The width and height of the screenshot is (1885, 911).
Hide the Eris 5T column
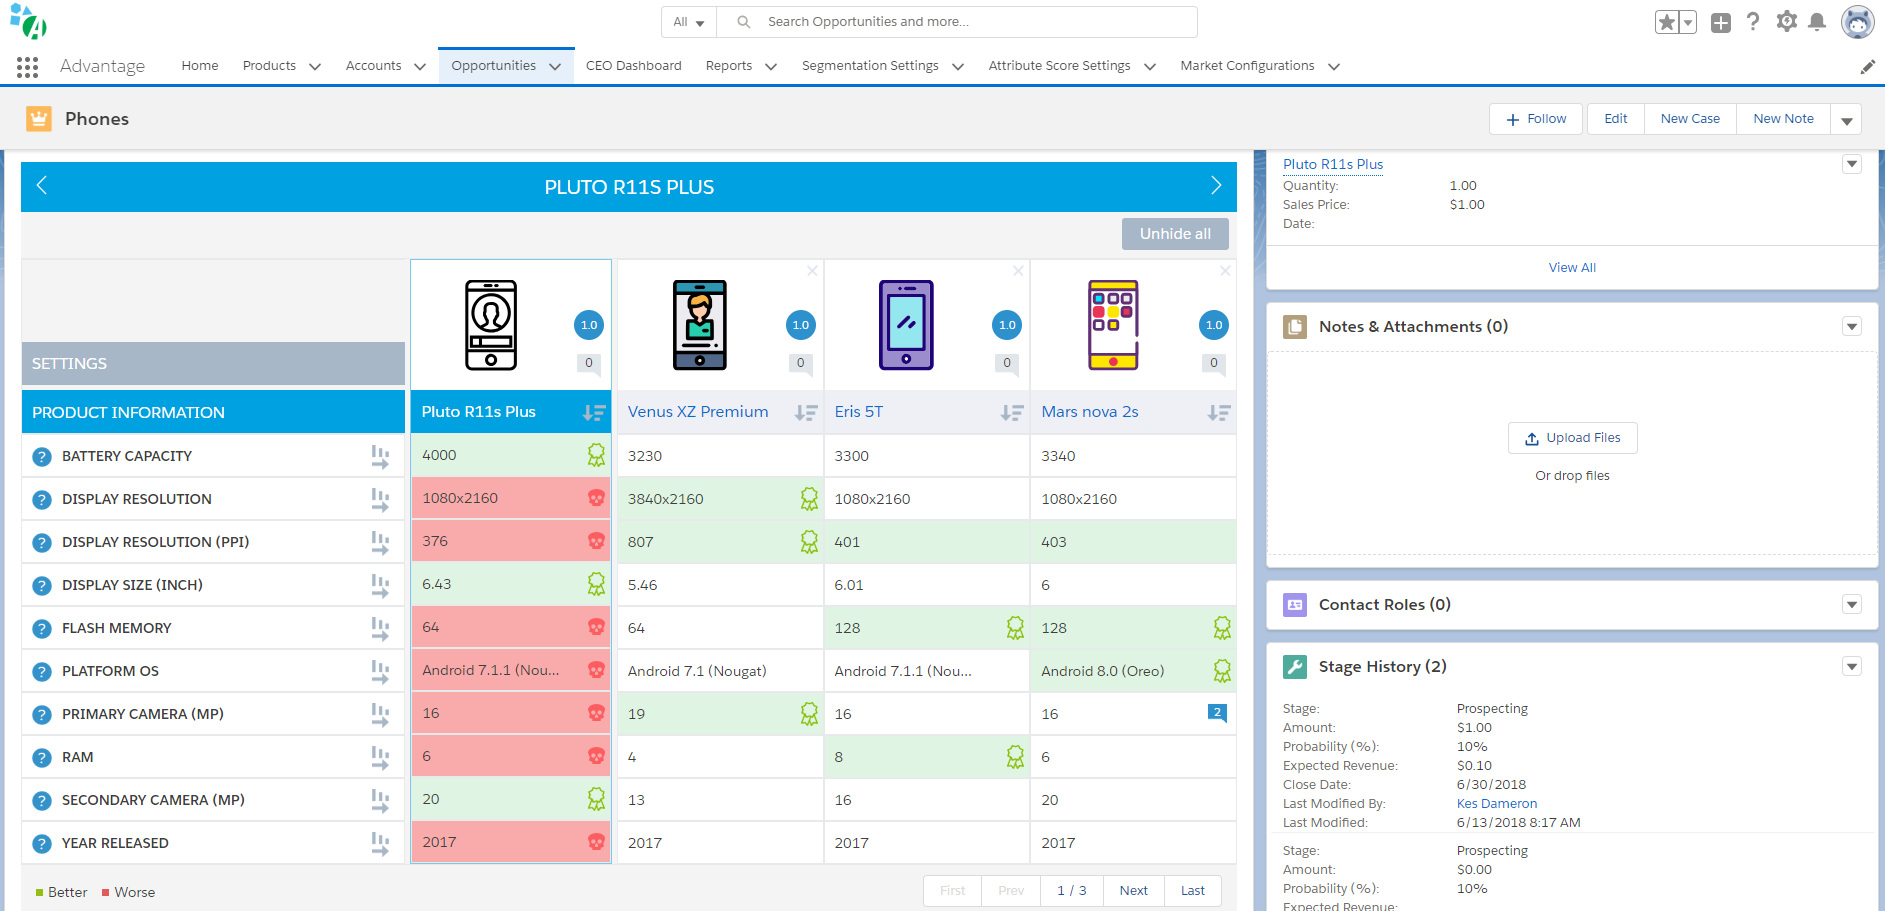point(1018,271)
